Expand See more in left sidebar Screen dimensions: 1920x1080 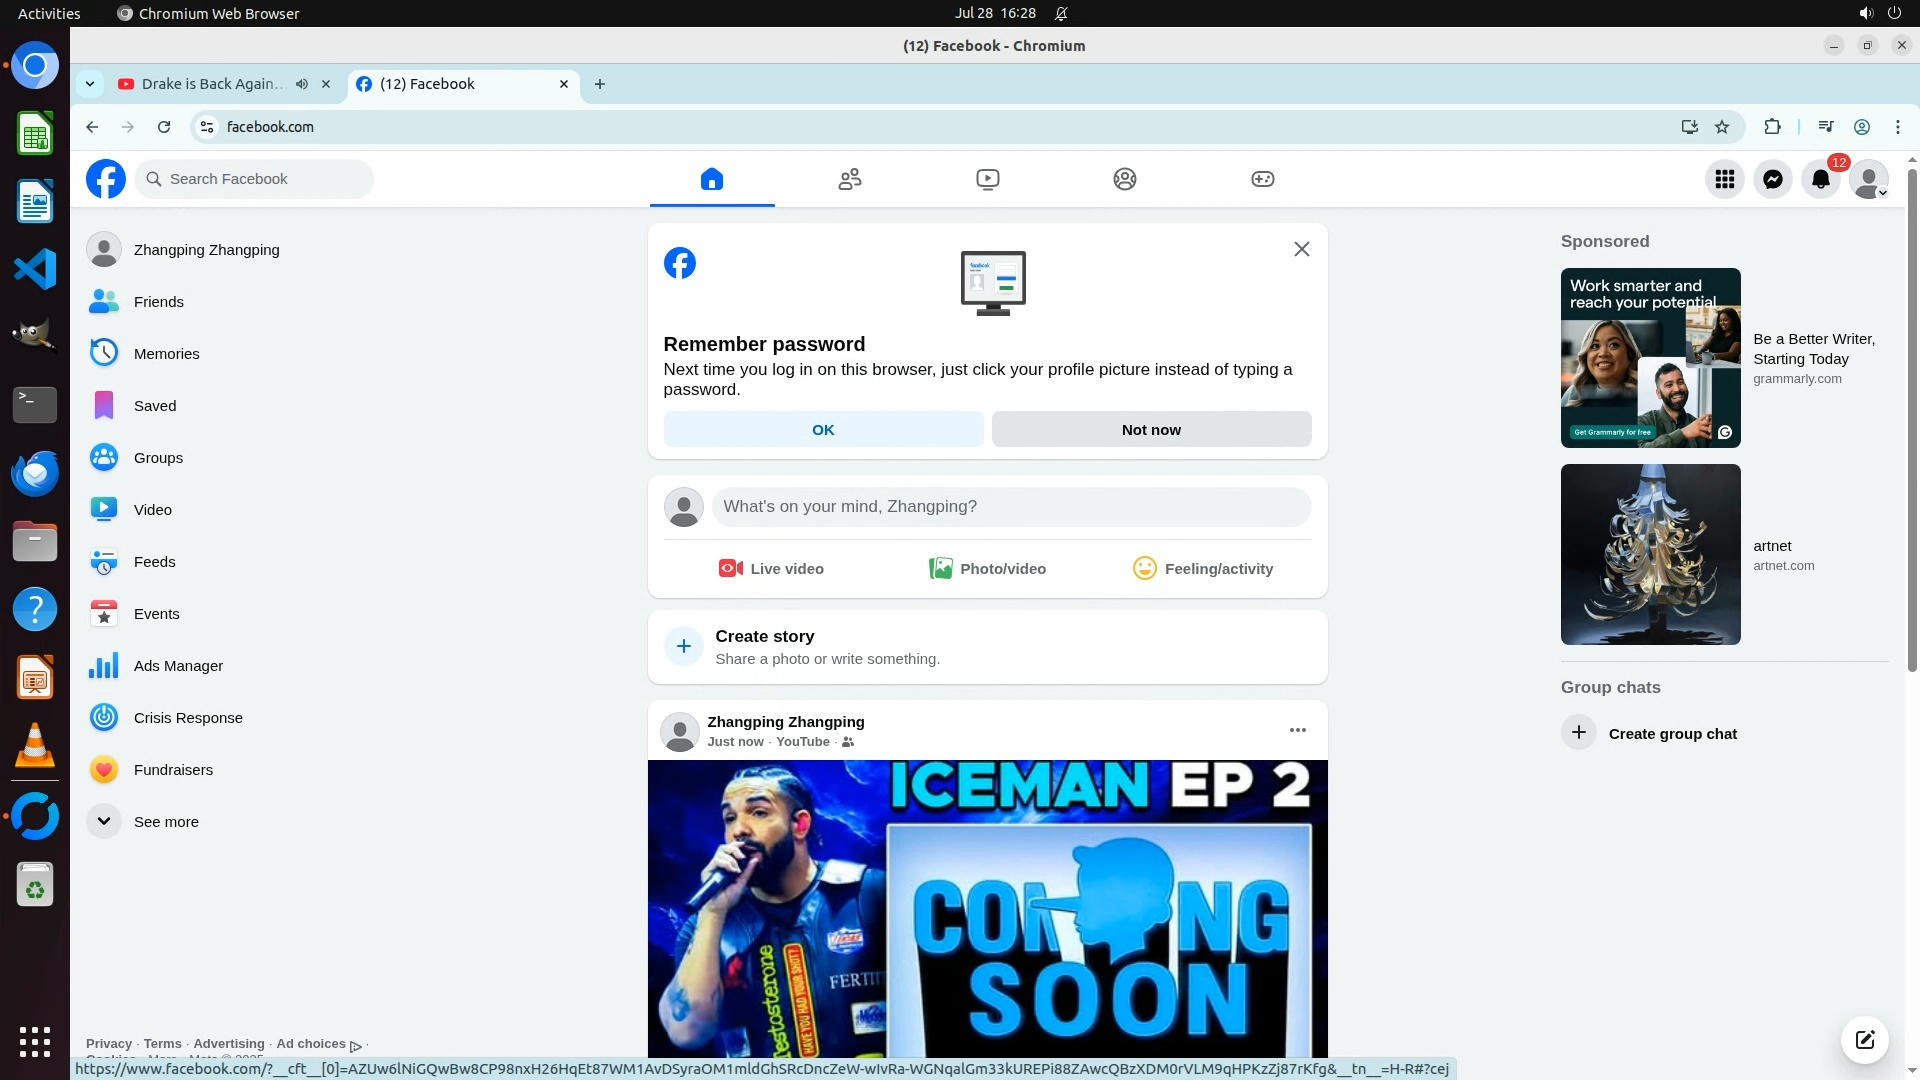[x=165, y=822]
